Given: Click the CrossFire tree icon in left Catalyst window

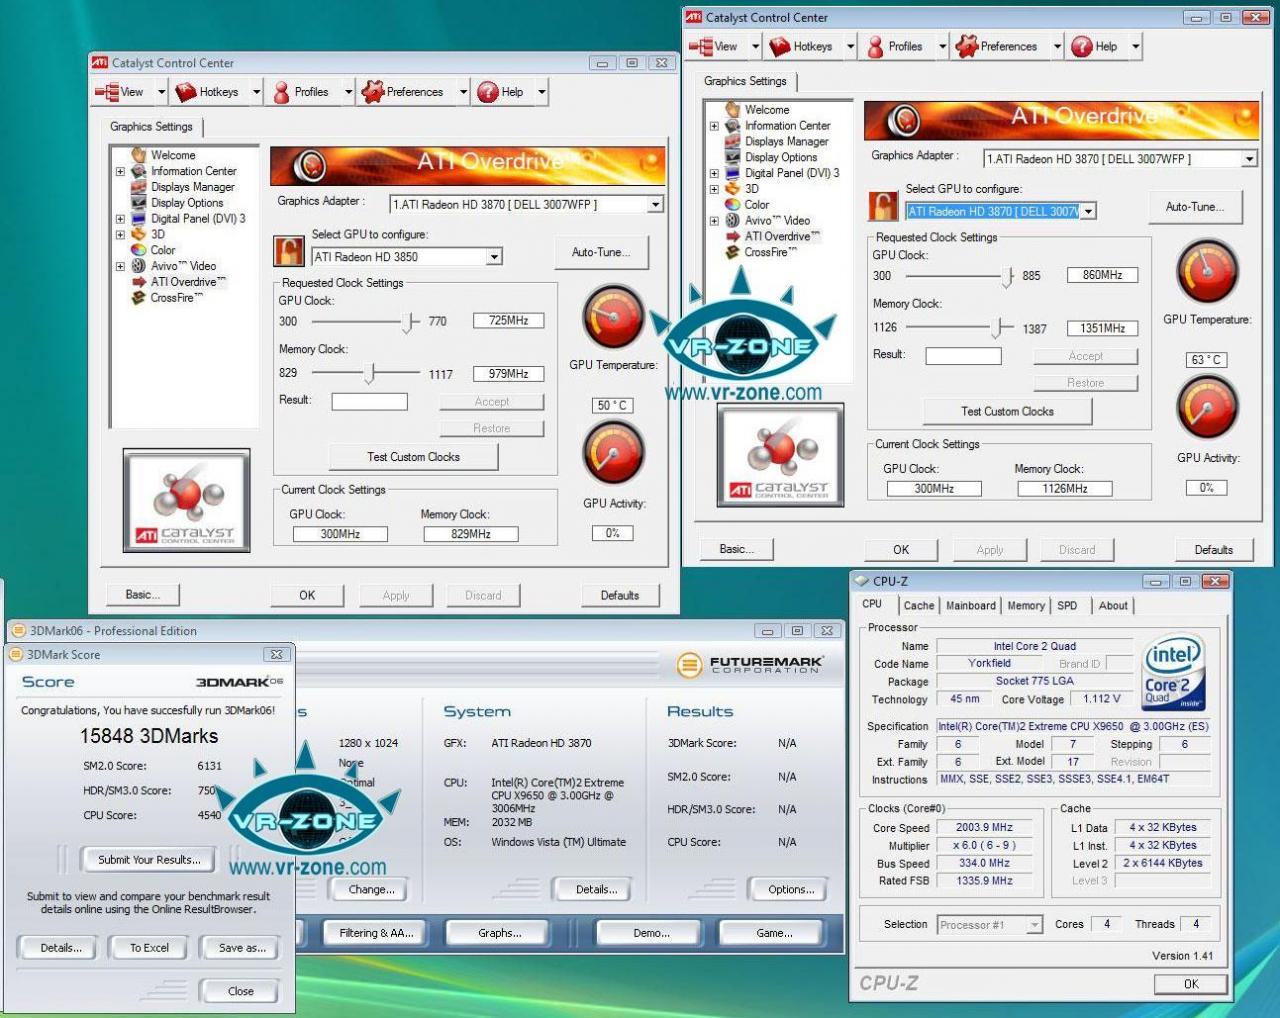Looking at the screenshot, I should (x=139, y=298).
